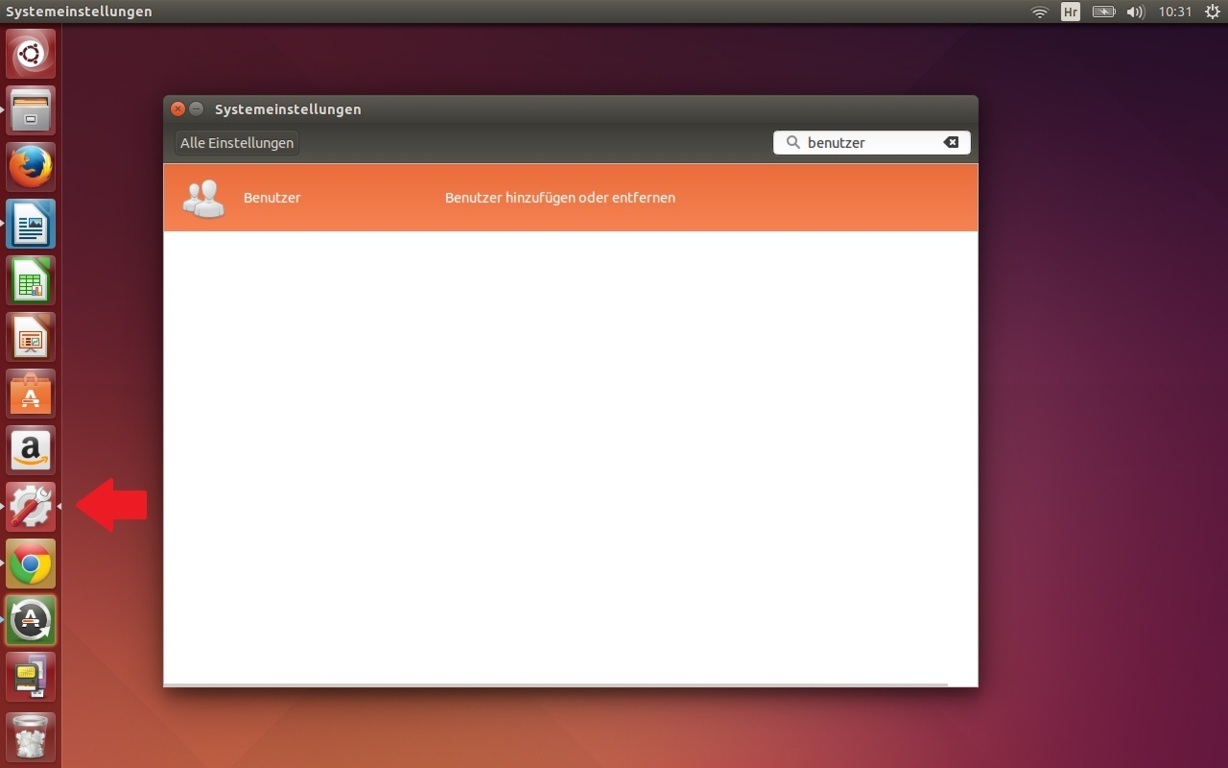Launch LibreOffice Writer
1228x768 pixels.
coord(31,224)
